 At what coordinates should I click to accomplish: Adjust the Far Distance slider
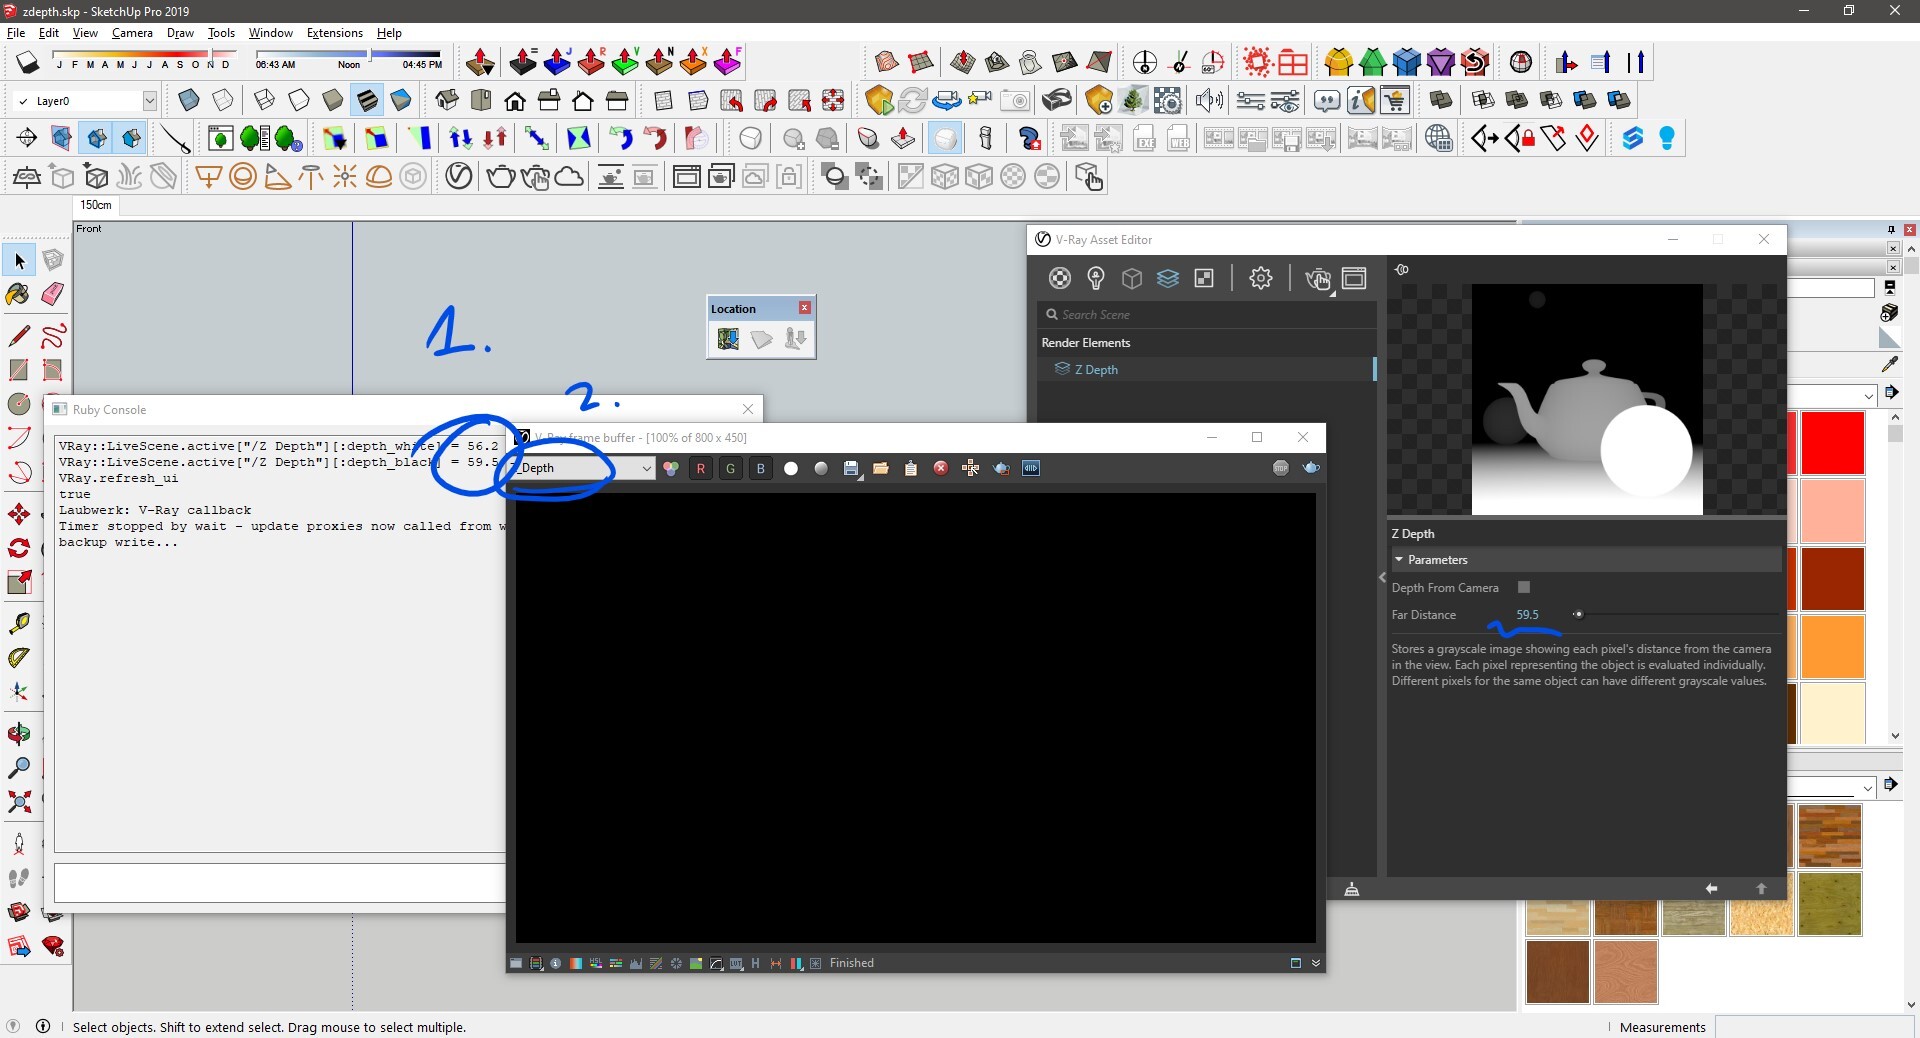[1578, 615]
